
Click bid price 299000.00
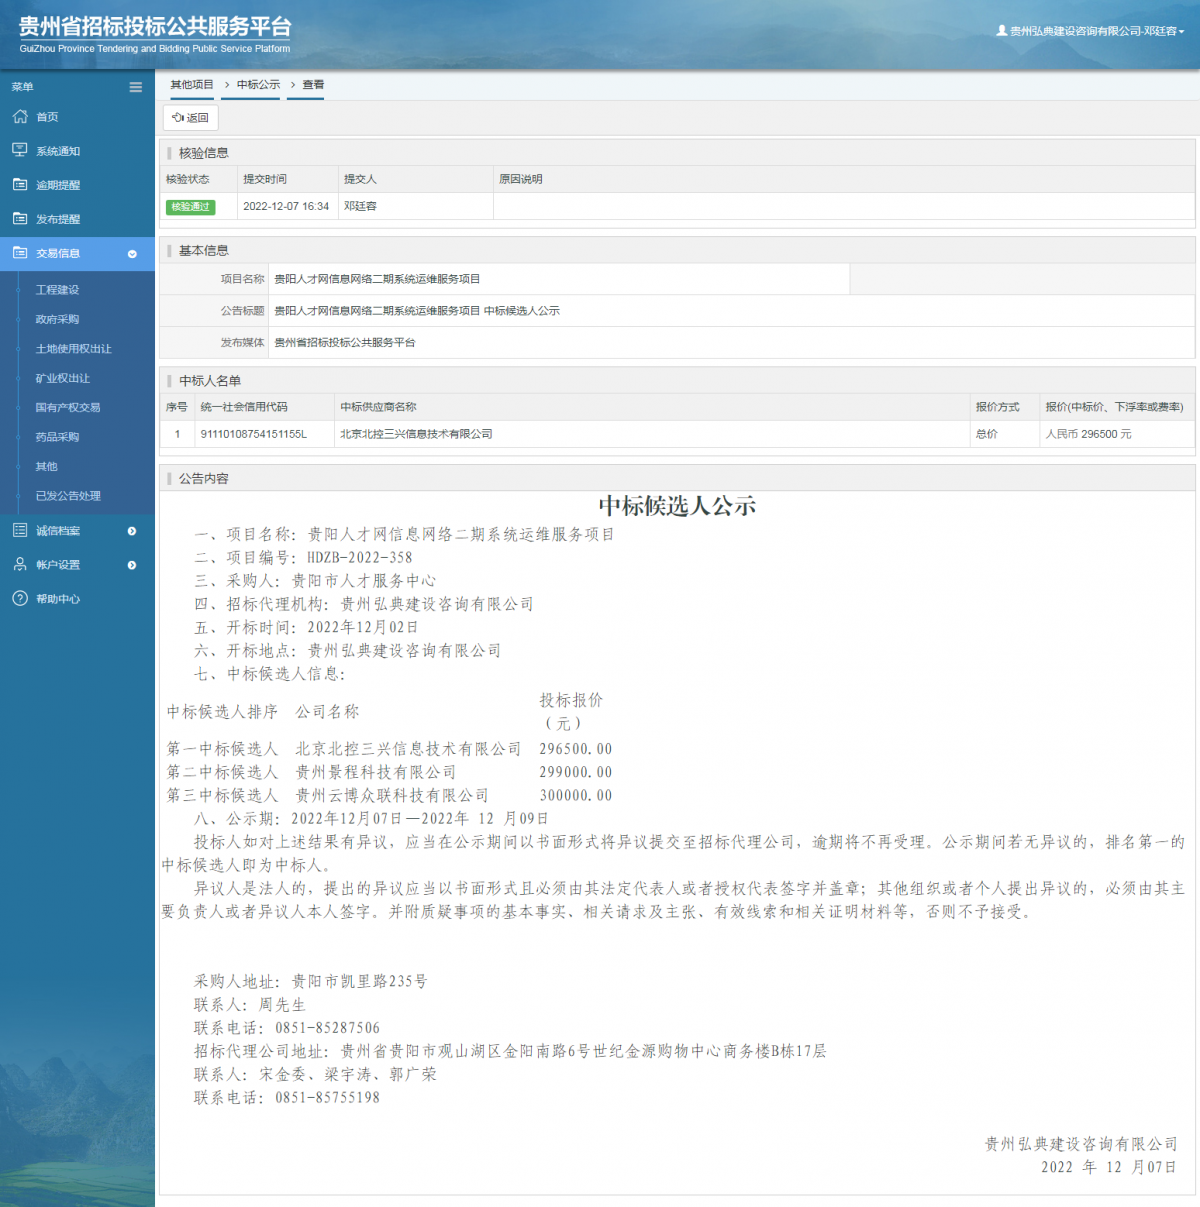(576, 772)
